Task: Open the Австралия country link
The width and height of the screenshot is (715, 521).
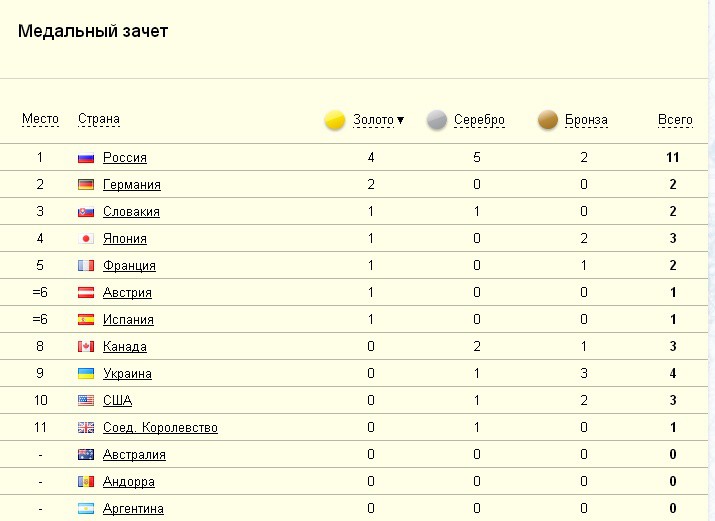Action: tap(134, 455)
